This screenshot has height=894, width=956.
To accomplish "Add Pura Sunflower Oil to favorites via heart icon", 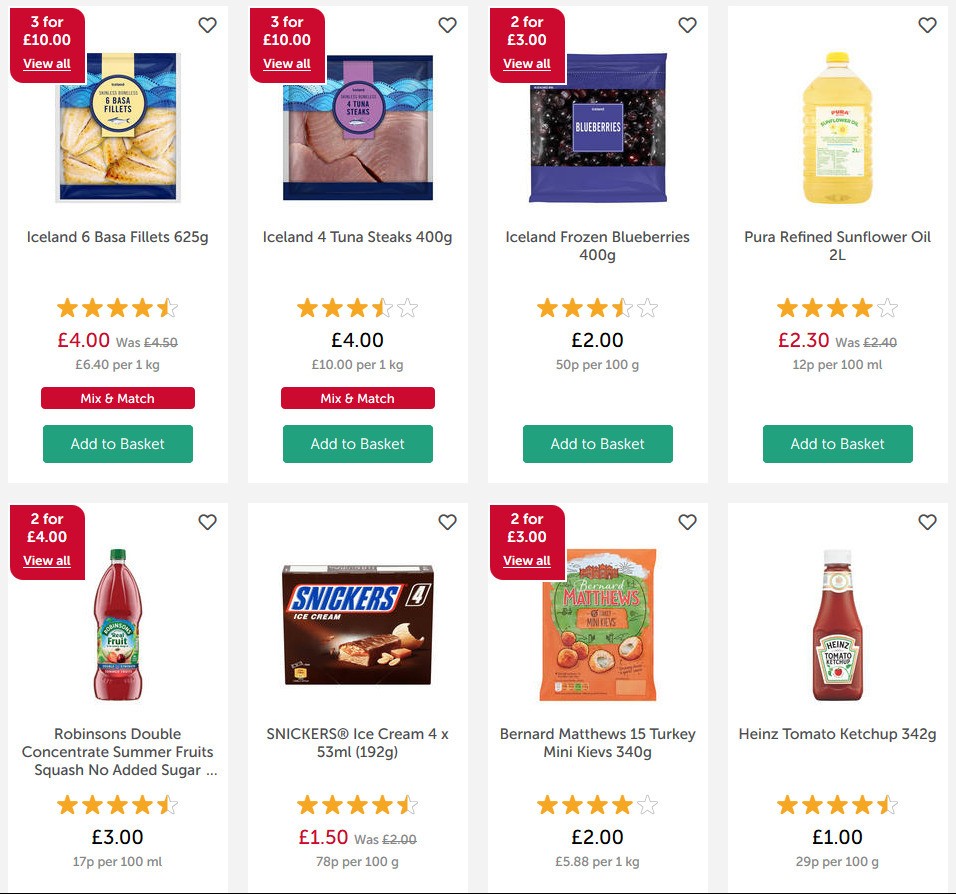I will [x=927, y=25].
